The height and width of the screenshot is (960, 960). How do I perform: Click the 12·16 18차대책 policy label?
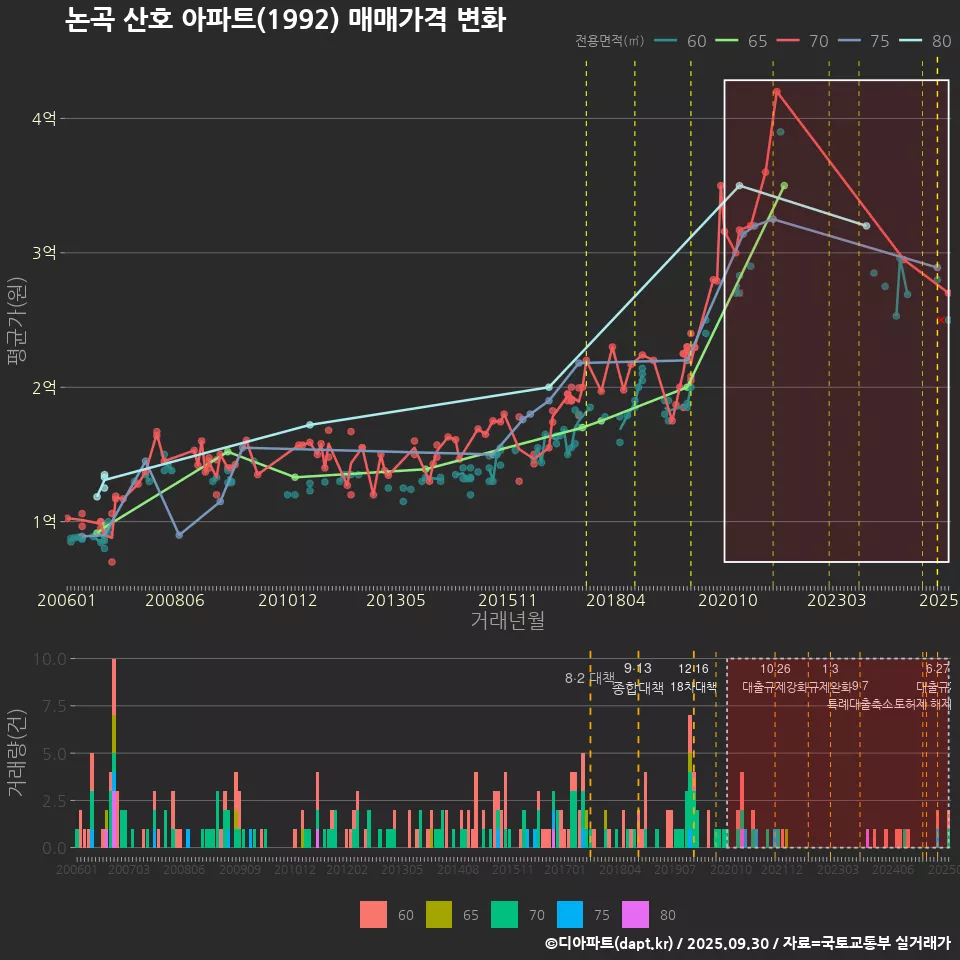693,678
